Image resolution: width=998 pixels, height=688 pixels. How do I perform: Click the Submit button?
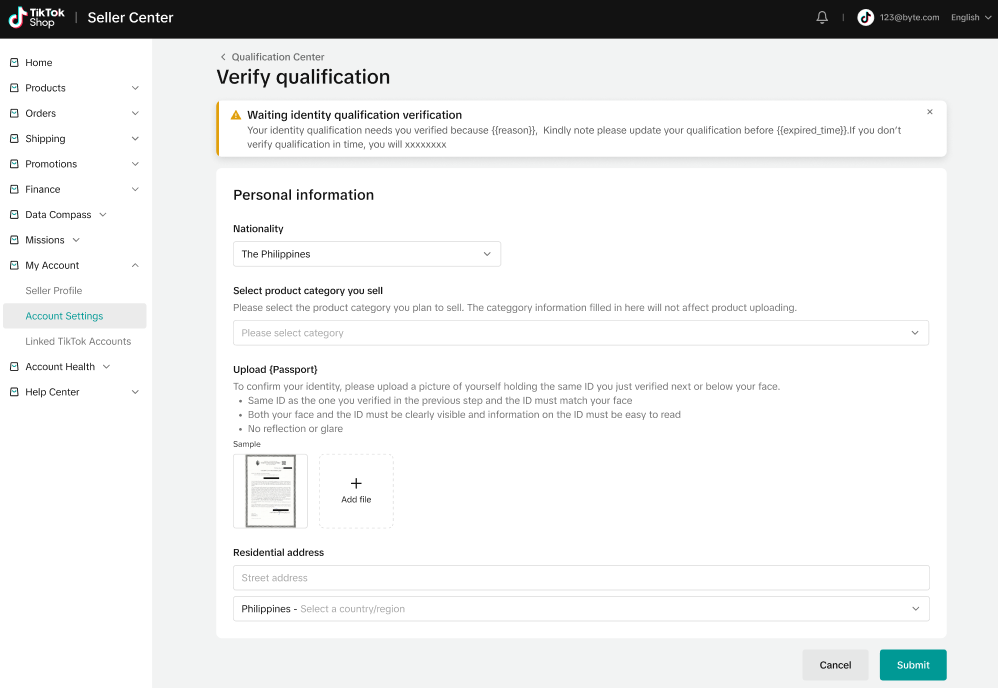pyautogui.click(x=912, y=665)
